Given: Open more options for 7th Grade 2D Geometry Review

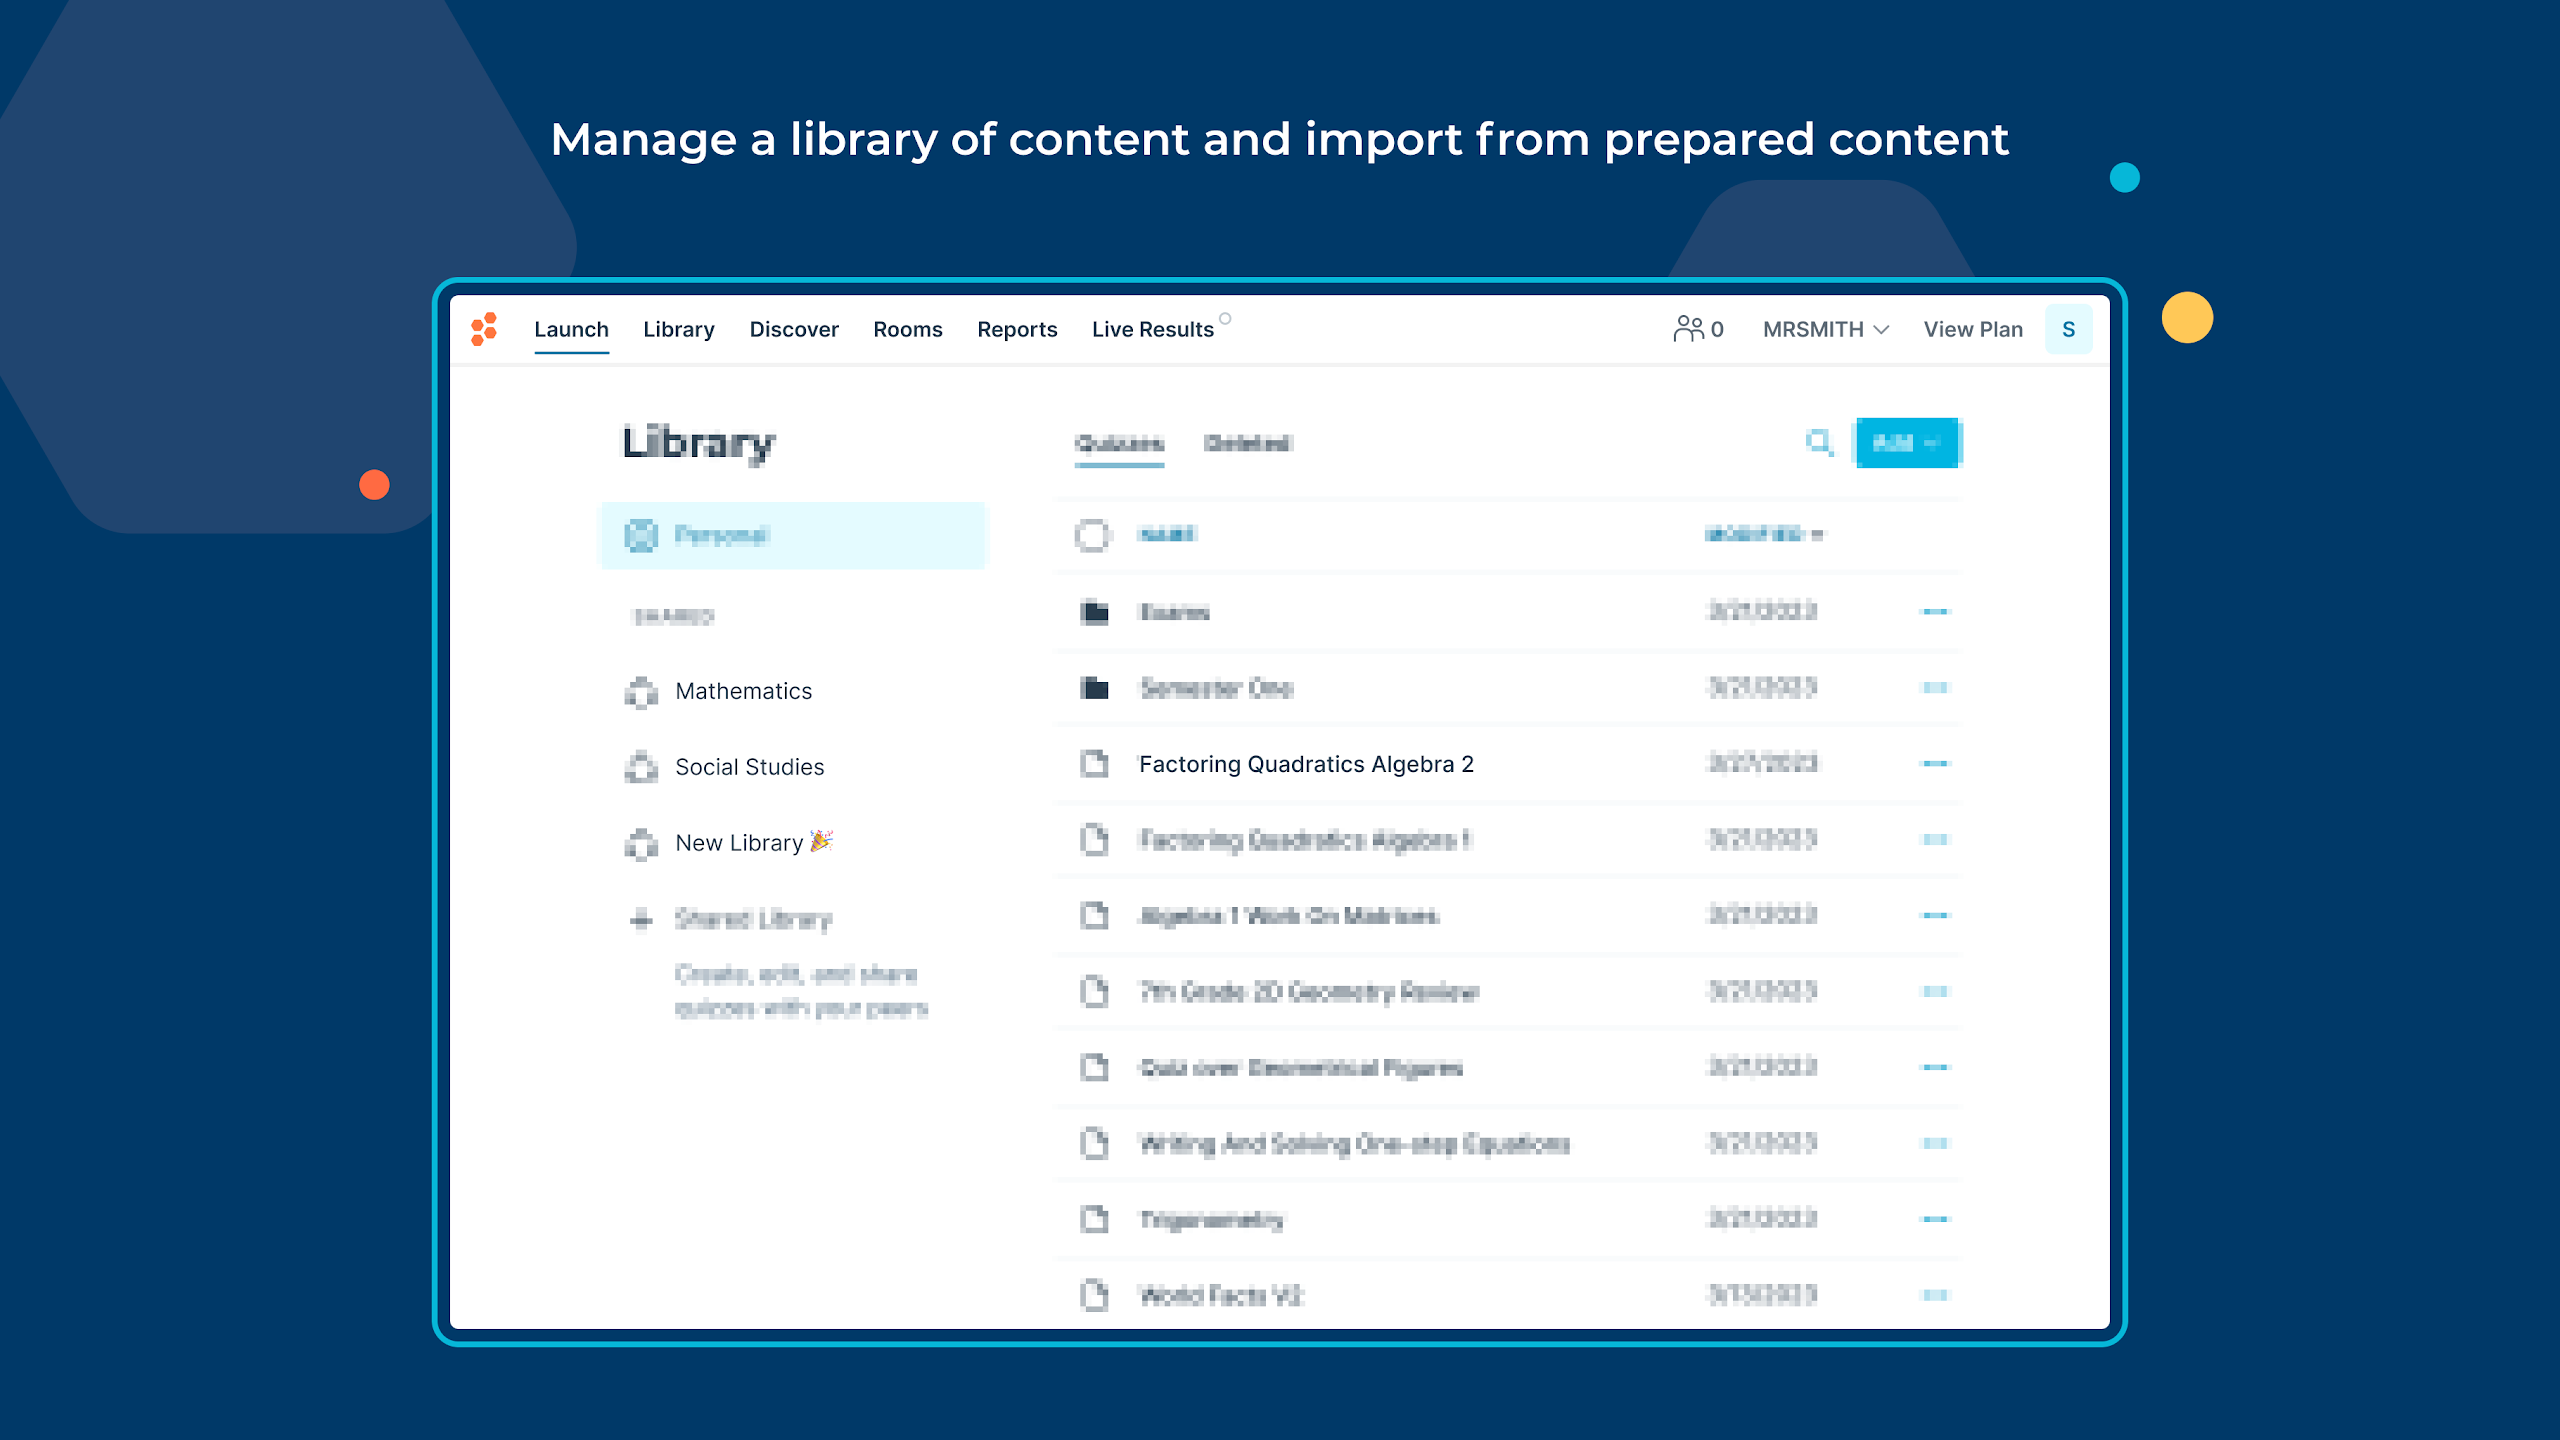Looking at the screenshot, I should click(1936, 991).
